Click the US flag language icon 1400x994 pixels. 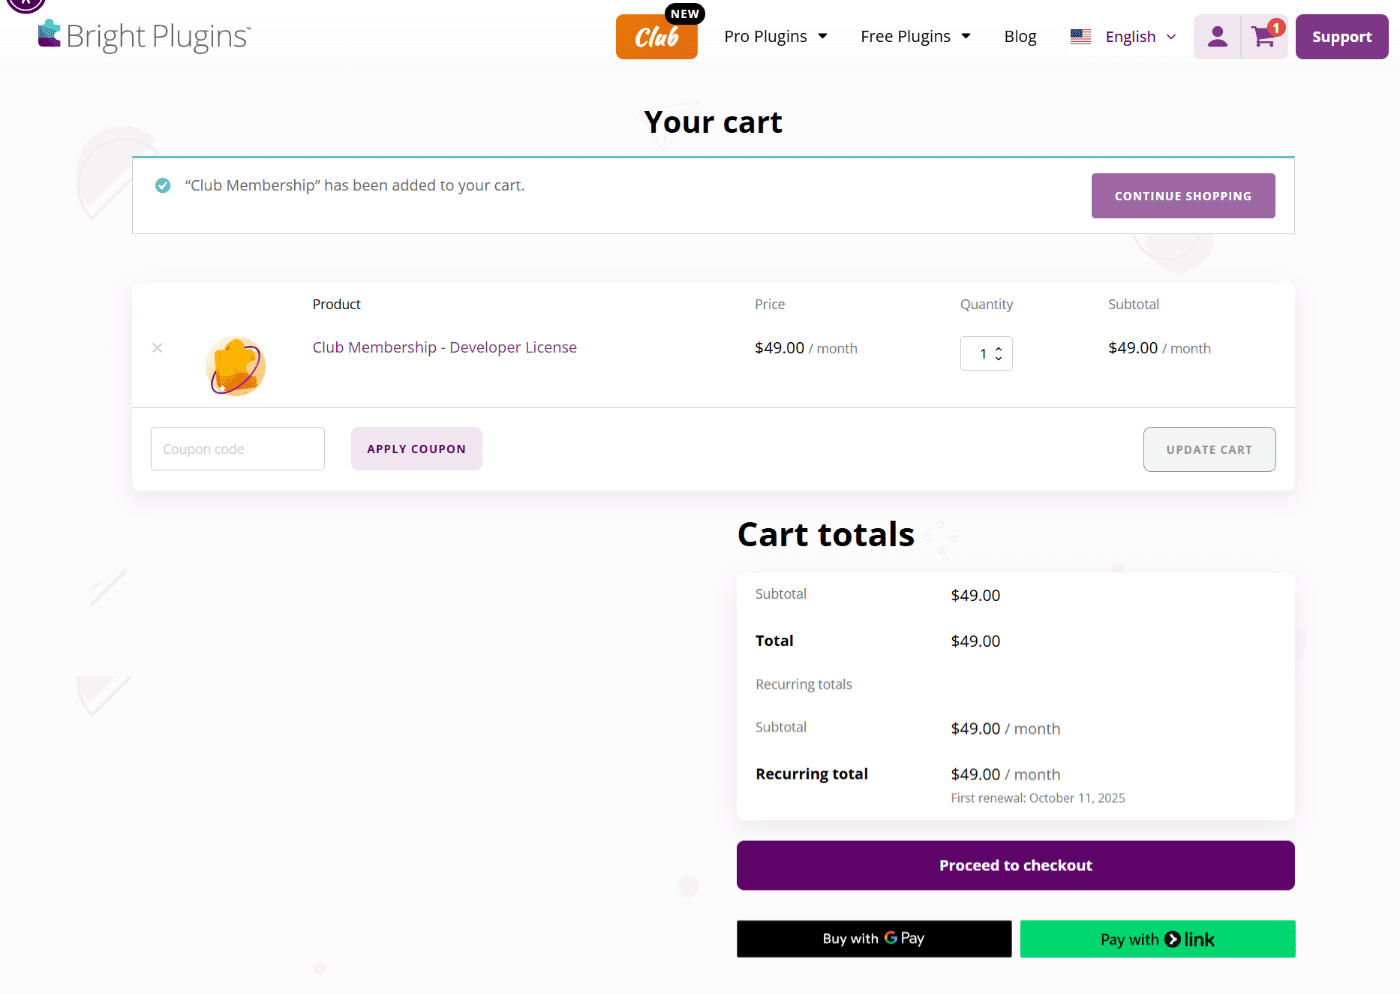pyautogui.click(x=1080, y=37)
